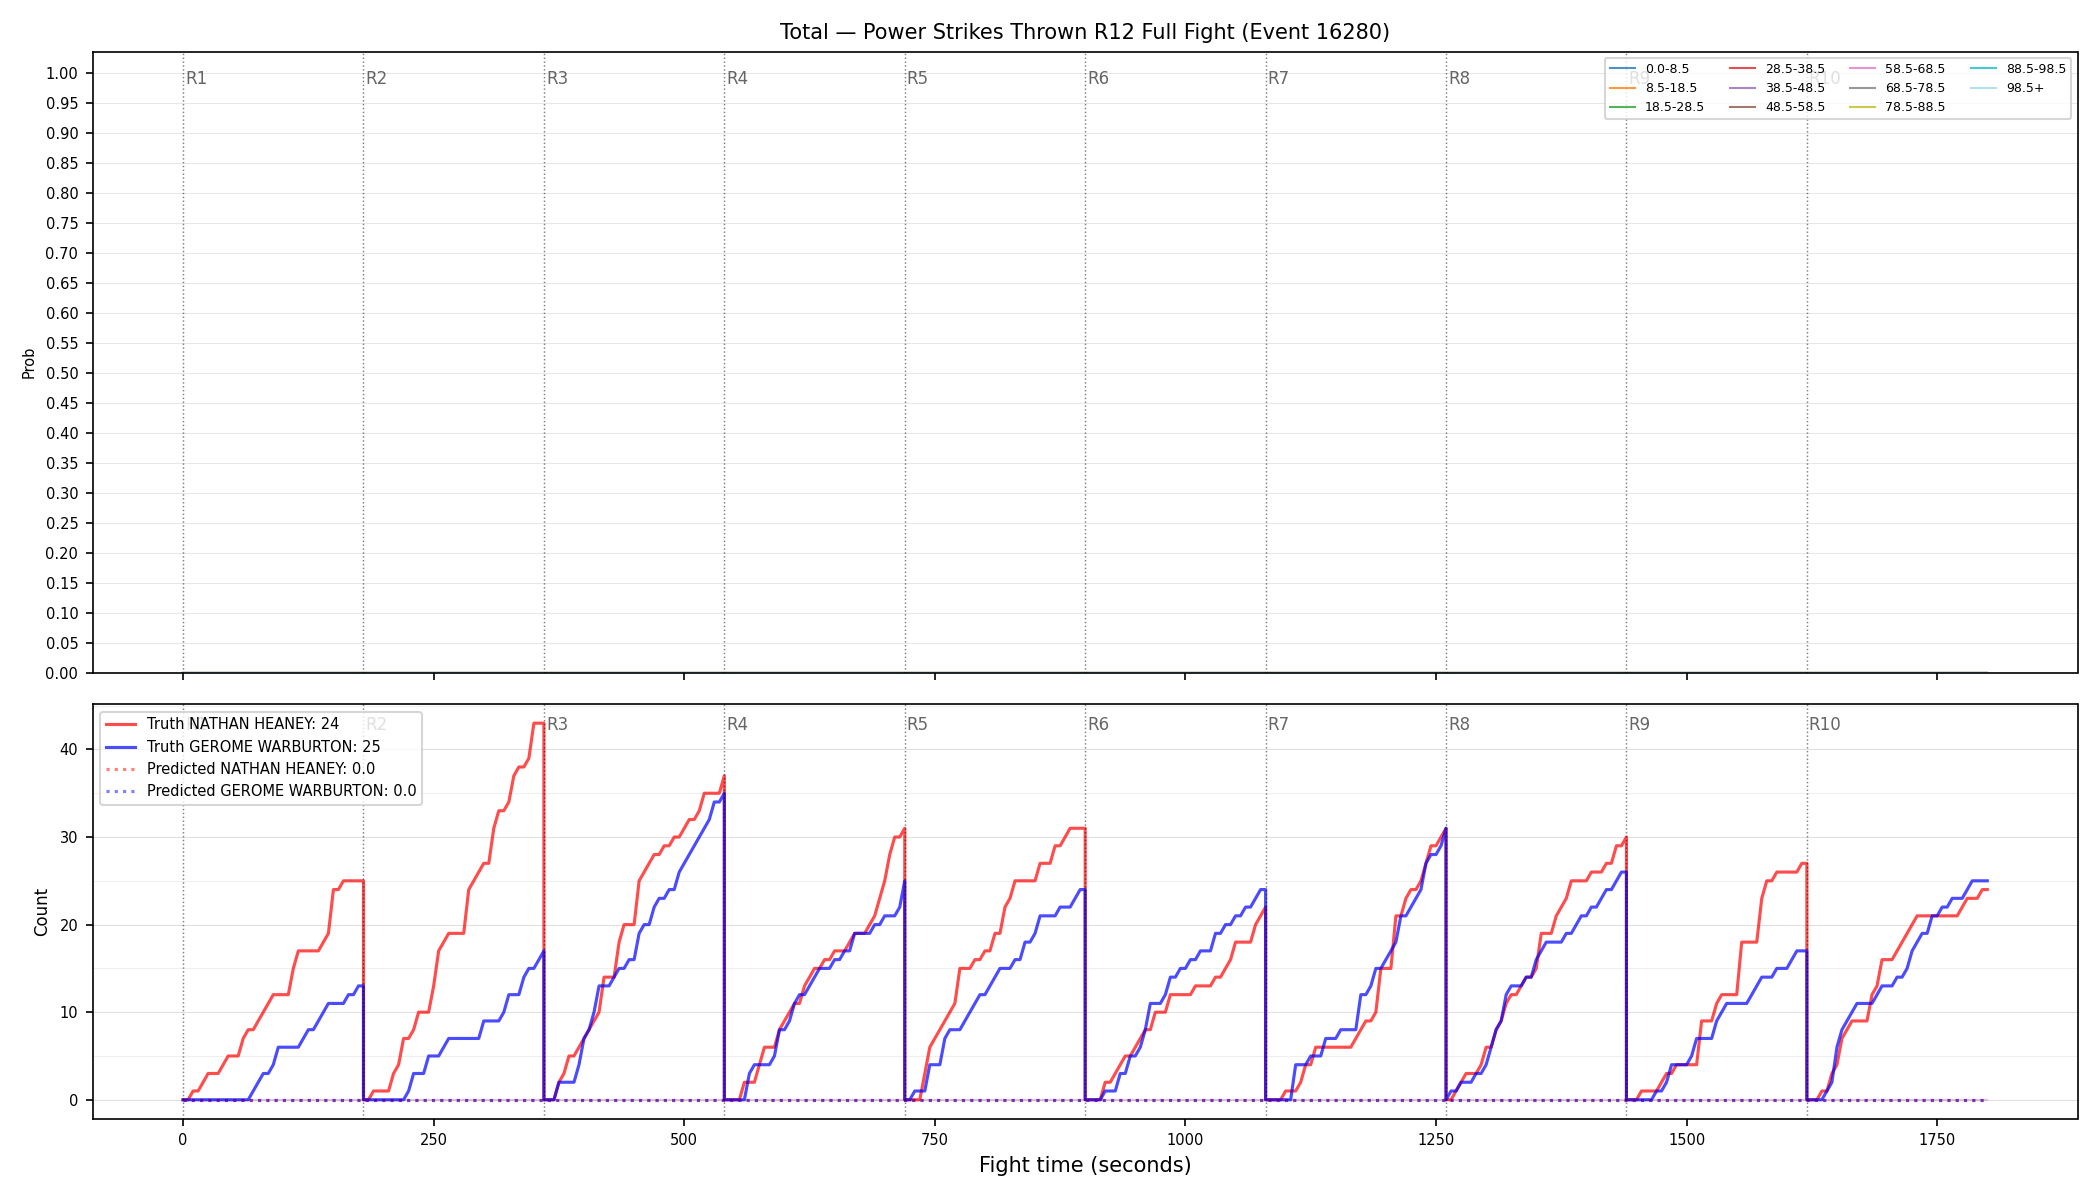Click the 1750 tick on fight time axis
Viewport: 2100px width, 1200px height.
(1937, 1139)
